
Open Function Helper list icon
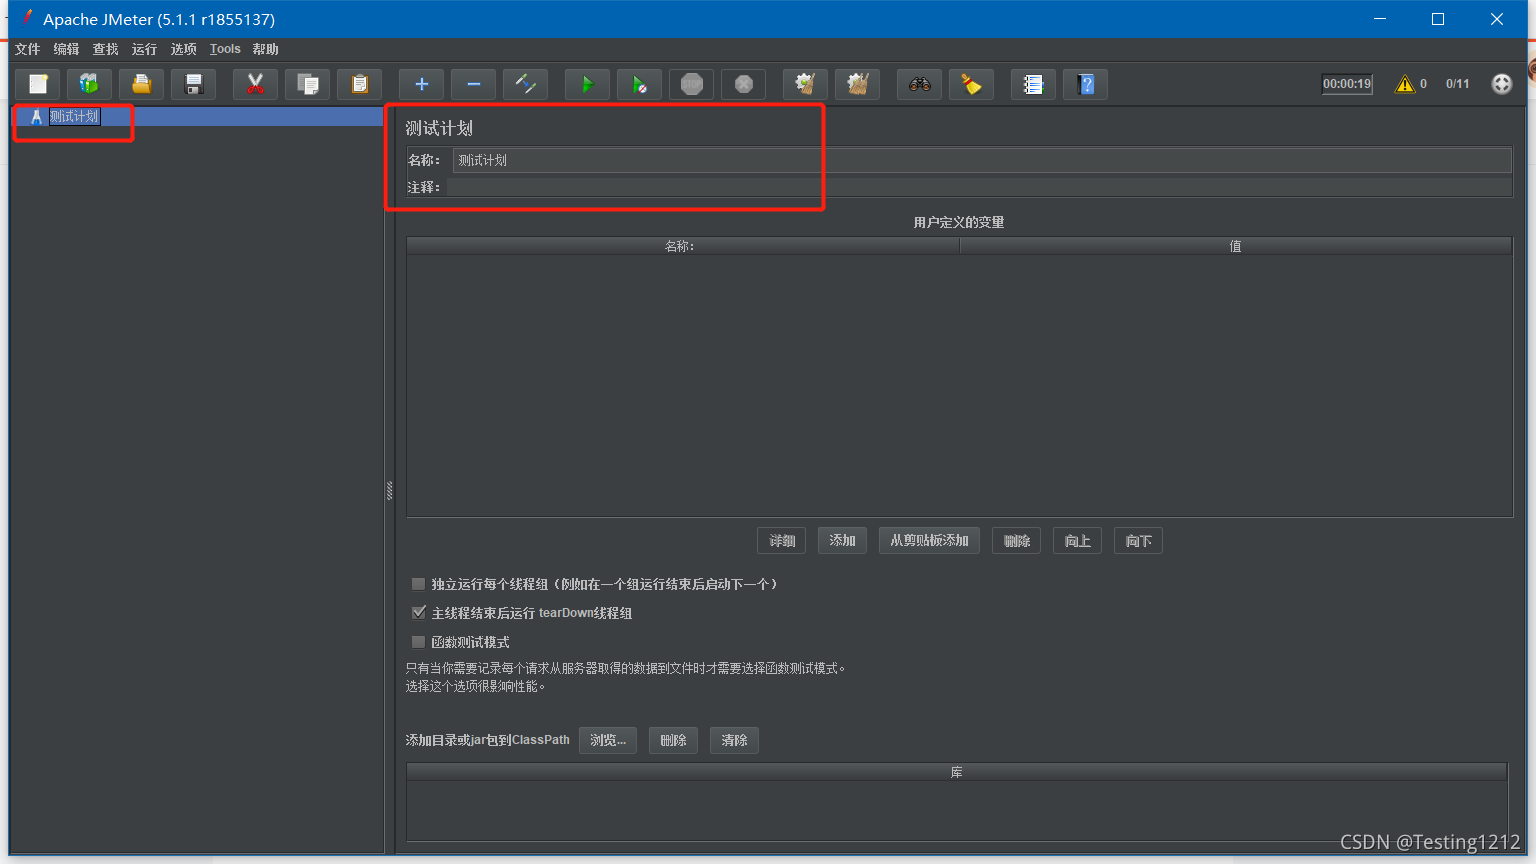(x=1034, y=84)
